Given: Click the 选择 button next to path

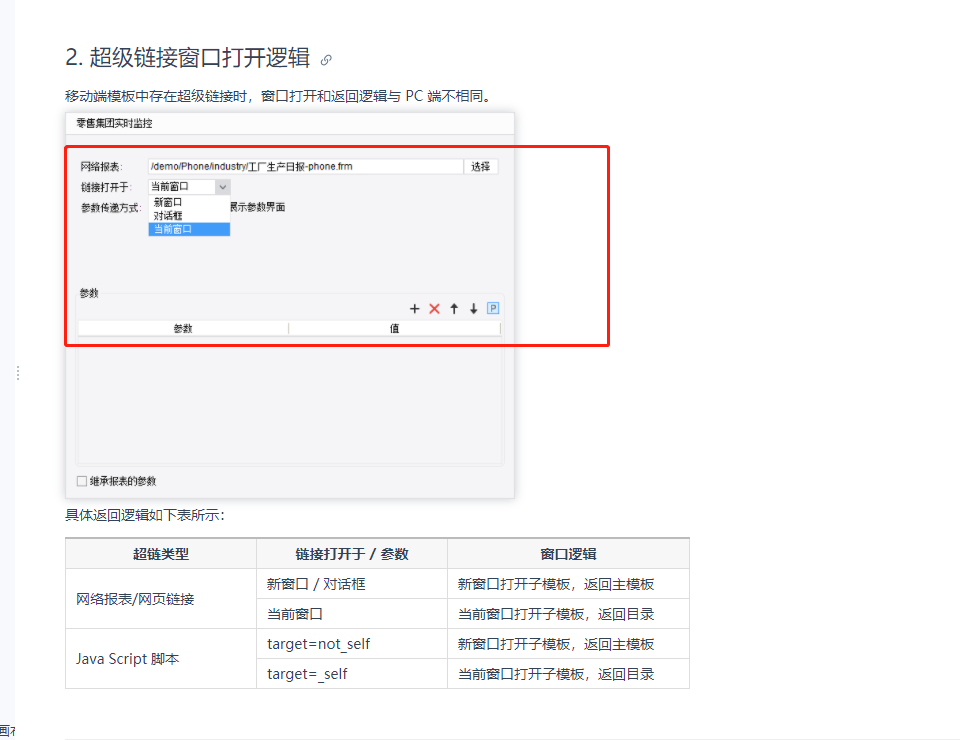Looking at the screenshot, I should (x=481, y=166).
